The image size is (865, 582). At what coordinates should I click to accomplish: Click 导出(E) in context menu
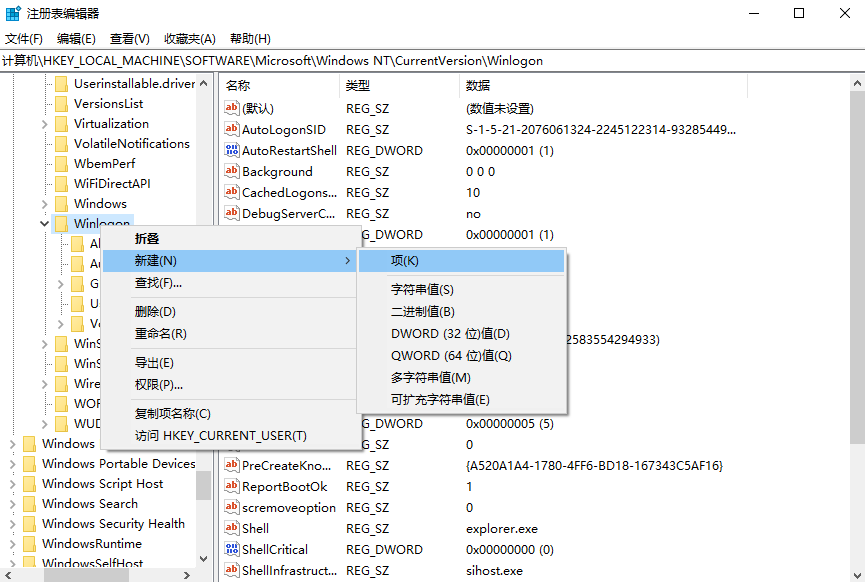(x=154, y=363)
